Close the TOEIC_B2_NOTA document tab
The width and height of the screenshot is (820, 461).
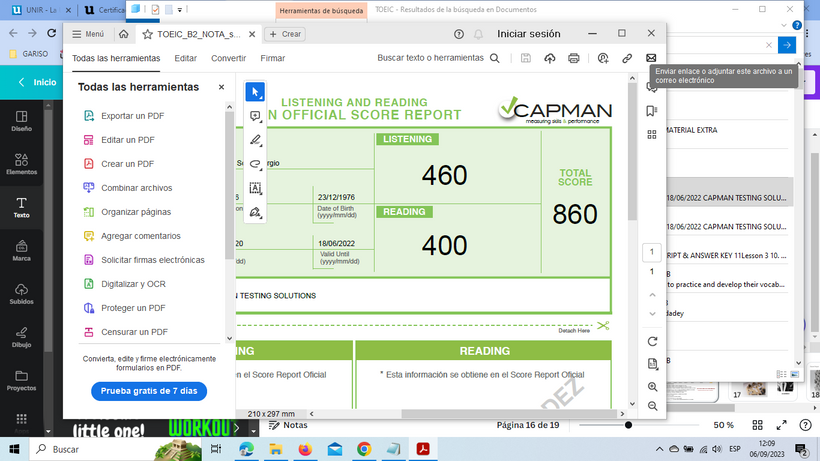pos(252,34)
